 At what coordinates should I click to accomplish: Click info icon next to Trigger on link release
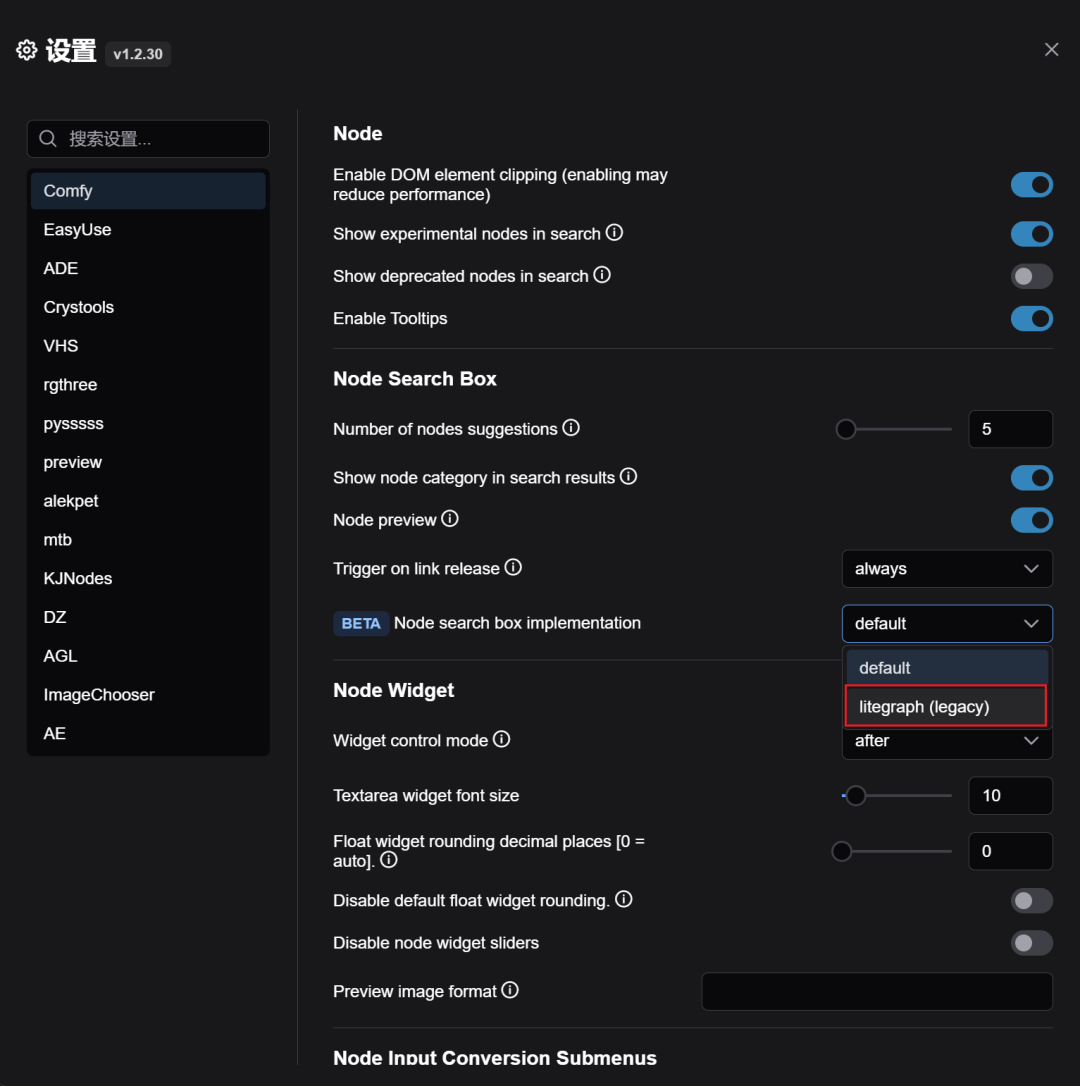[513, 568]
